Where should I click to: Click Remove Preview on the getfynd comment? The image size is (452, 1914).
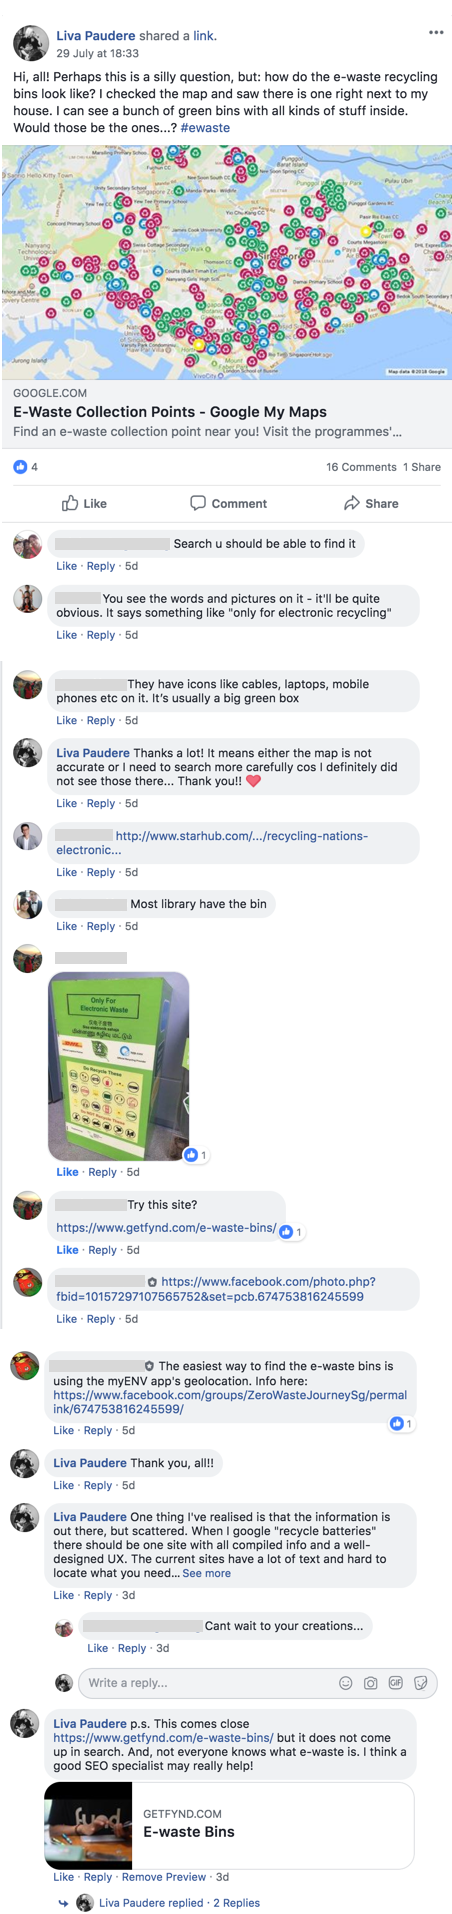pyautogui.click(x=164, y=1877)
